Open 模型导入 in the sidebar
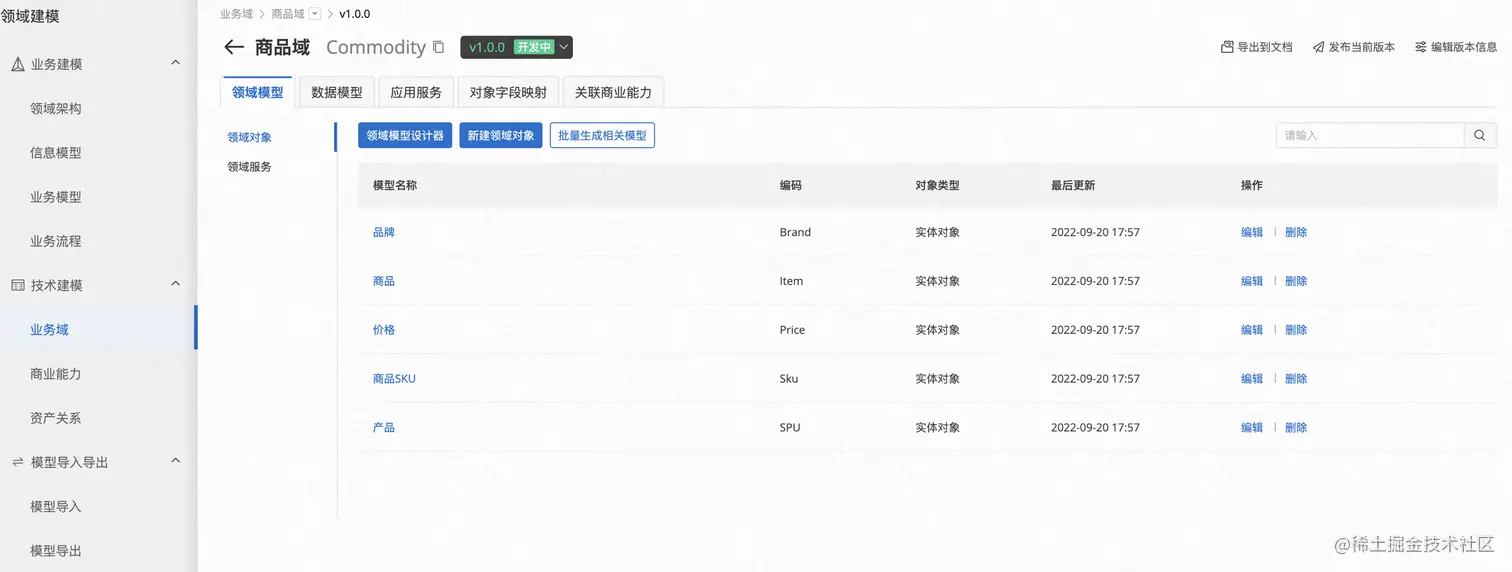This screenshot has height=572, width=1512. 56,506
